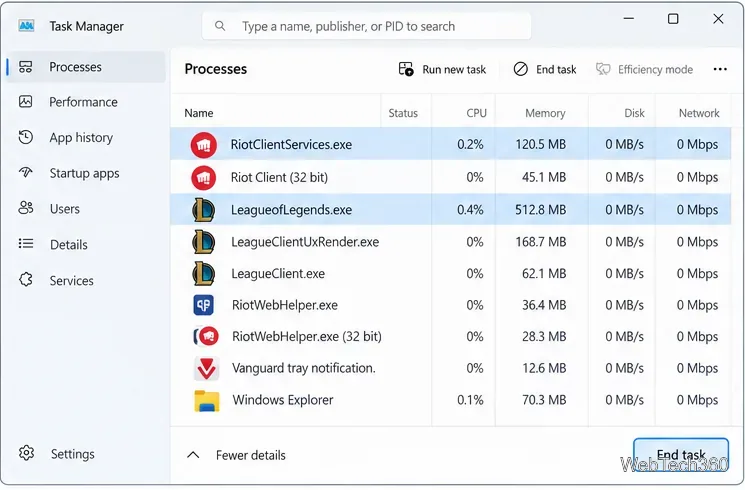The height and width of the screenshot is (490, 745).
Task: Click the Users people icon
Action: [26, 208]
